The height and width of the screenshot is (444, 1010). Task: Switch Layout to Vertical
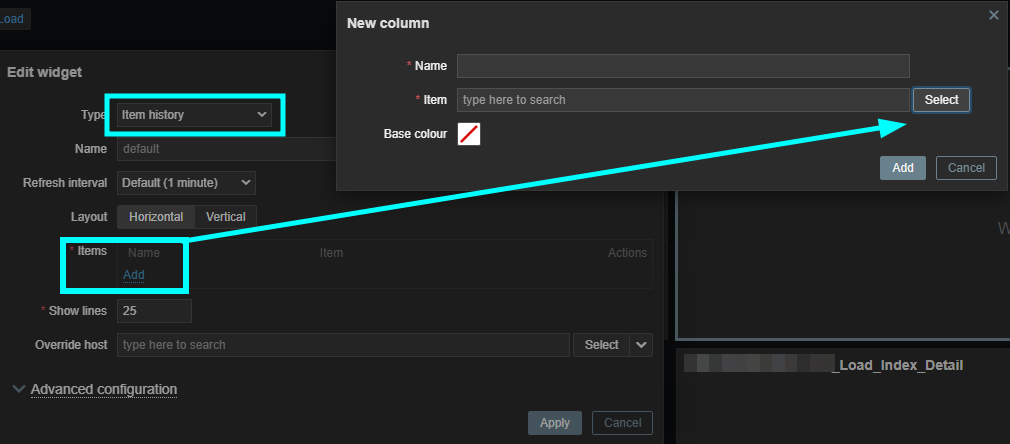pos(226,217)
